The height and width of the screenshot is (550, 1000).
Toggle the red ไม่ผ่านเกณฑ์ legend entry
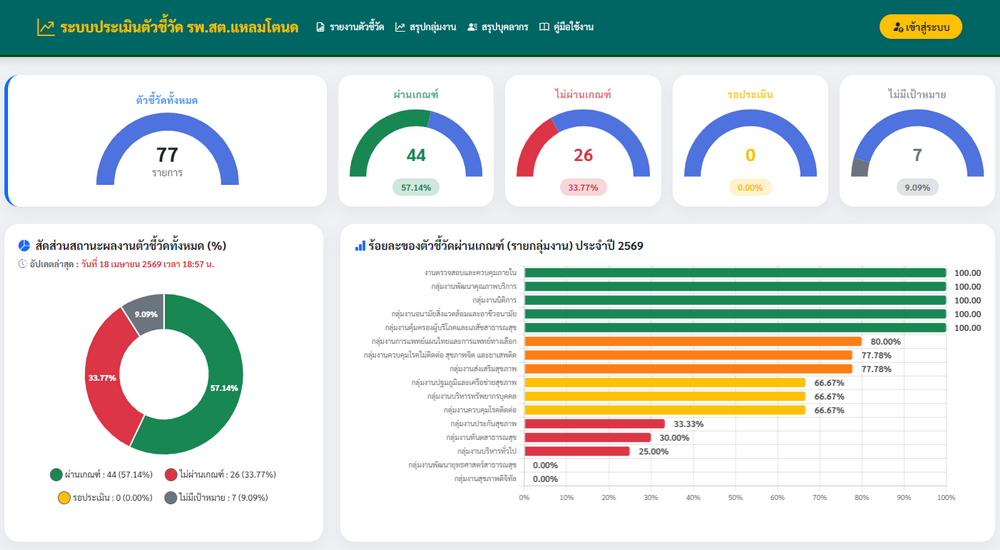click(220, 474)
